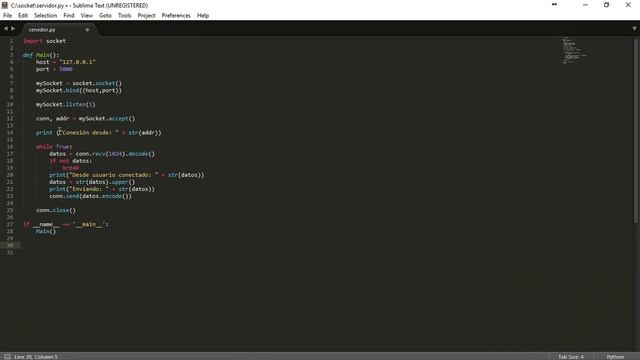Screen dimensions: 640x360
Task: Minimize the Sublime Text window
Action: 585,5
